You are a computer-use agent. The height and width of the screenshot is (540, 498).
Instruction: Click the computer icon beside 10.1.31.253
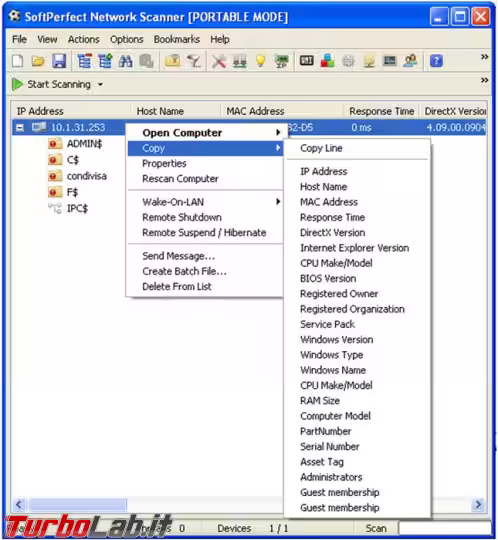(x=39, y=127)
